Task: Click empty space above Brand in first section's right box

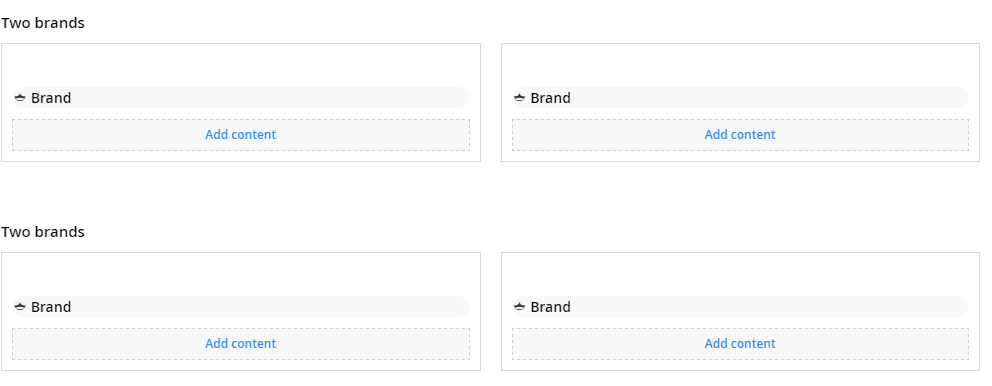Action: (740, 65)
